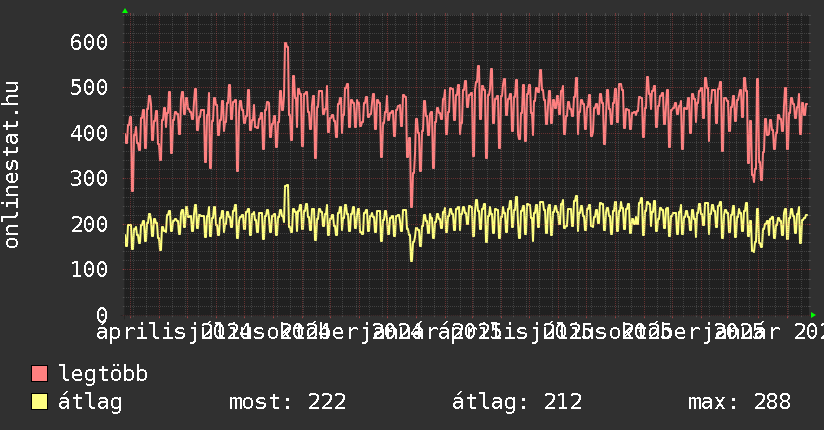Screen dimensions: 824x430
Task: Click the green arrow atop the y-axis
Action: [x=125, y=11]
